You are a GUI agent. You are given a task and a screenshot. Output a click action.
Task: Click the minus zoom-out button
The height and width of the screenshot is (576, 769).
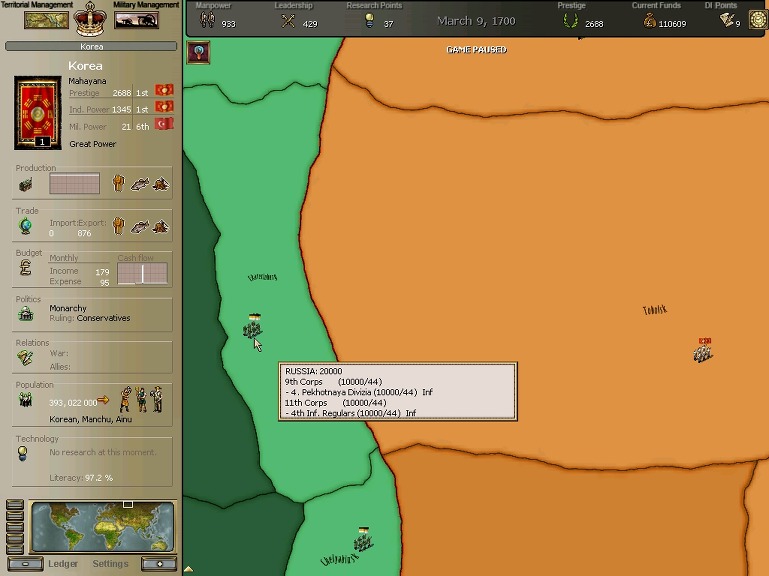pos(25,564)
